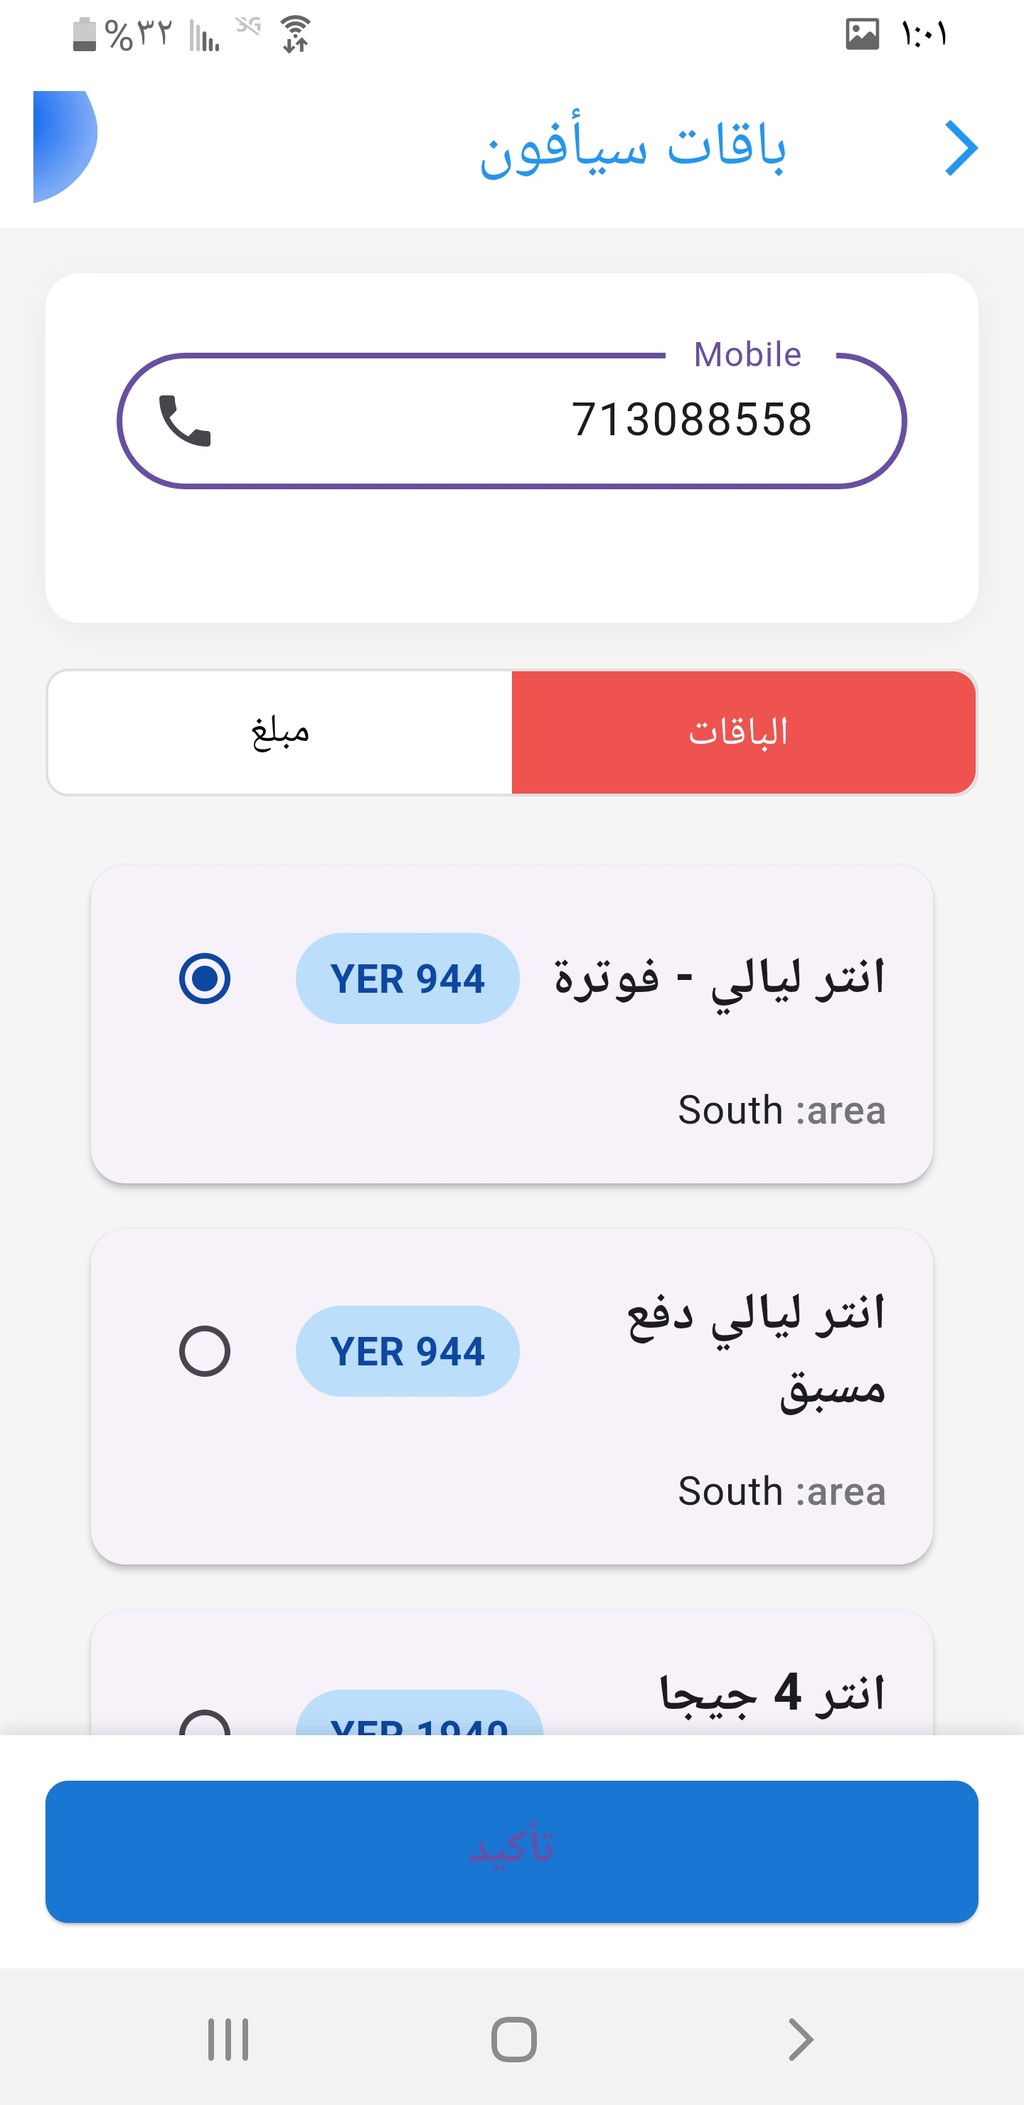Tap the باقات سيأفون page title
The width and height of the screenshot is (1024, 2105).
pyautogui.click(x=633, y=149)
